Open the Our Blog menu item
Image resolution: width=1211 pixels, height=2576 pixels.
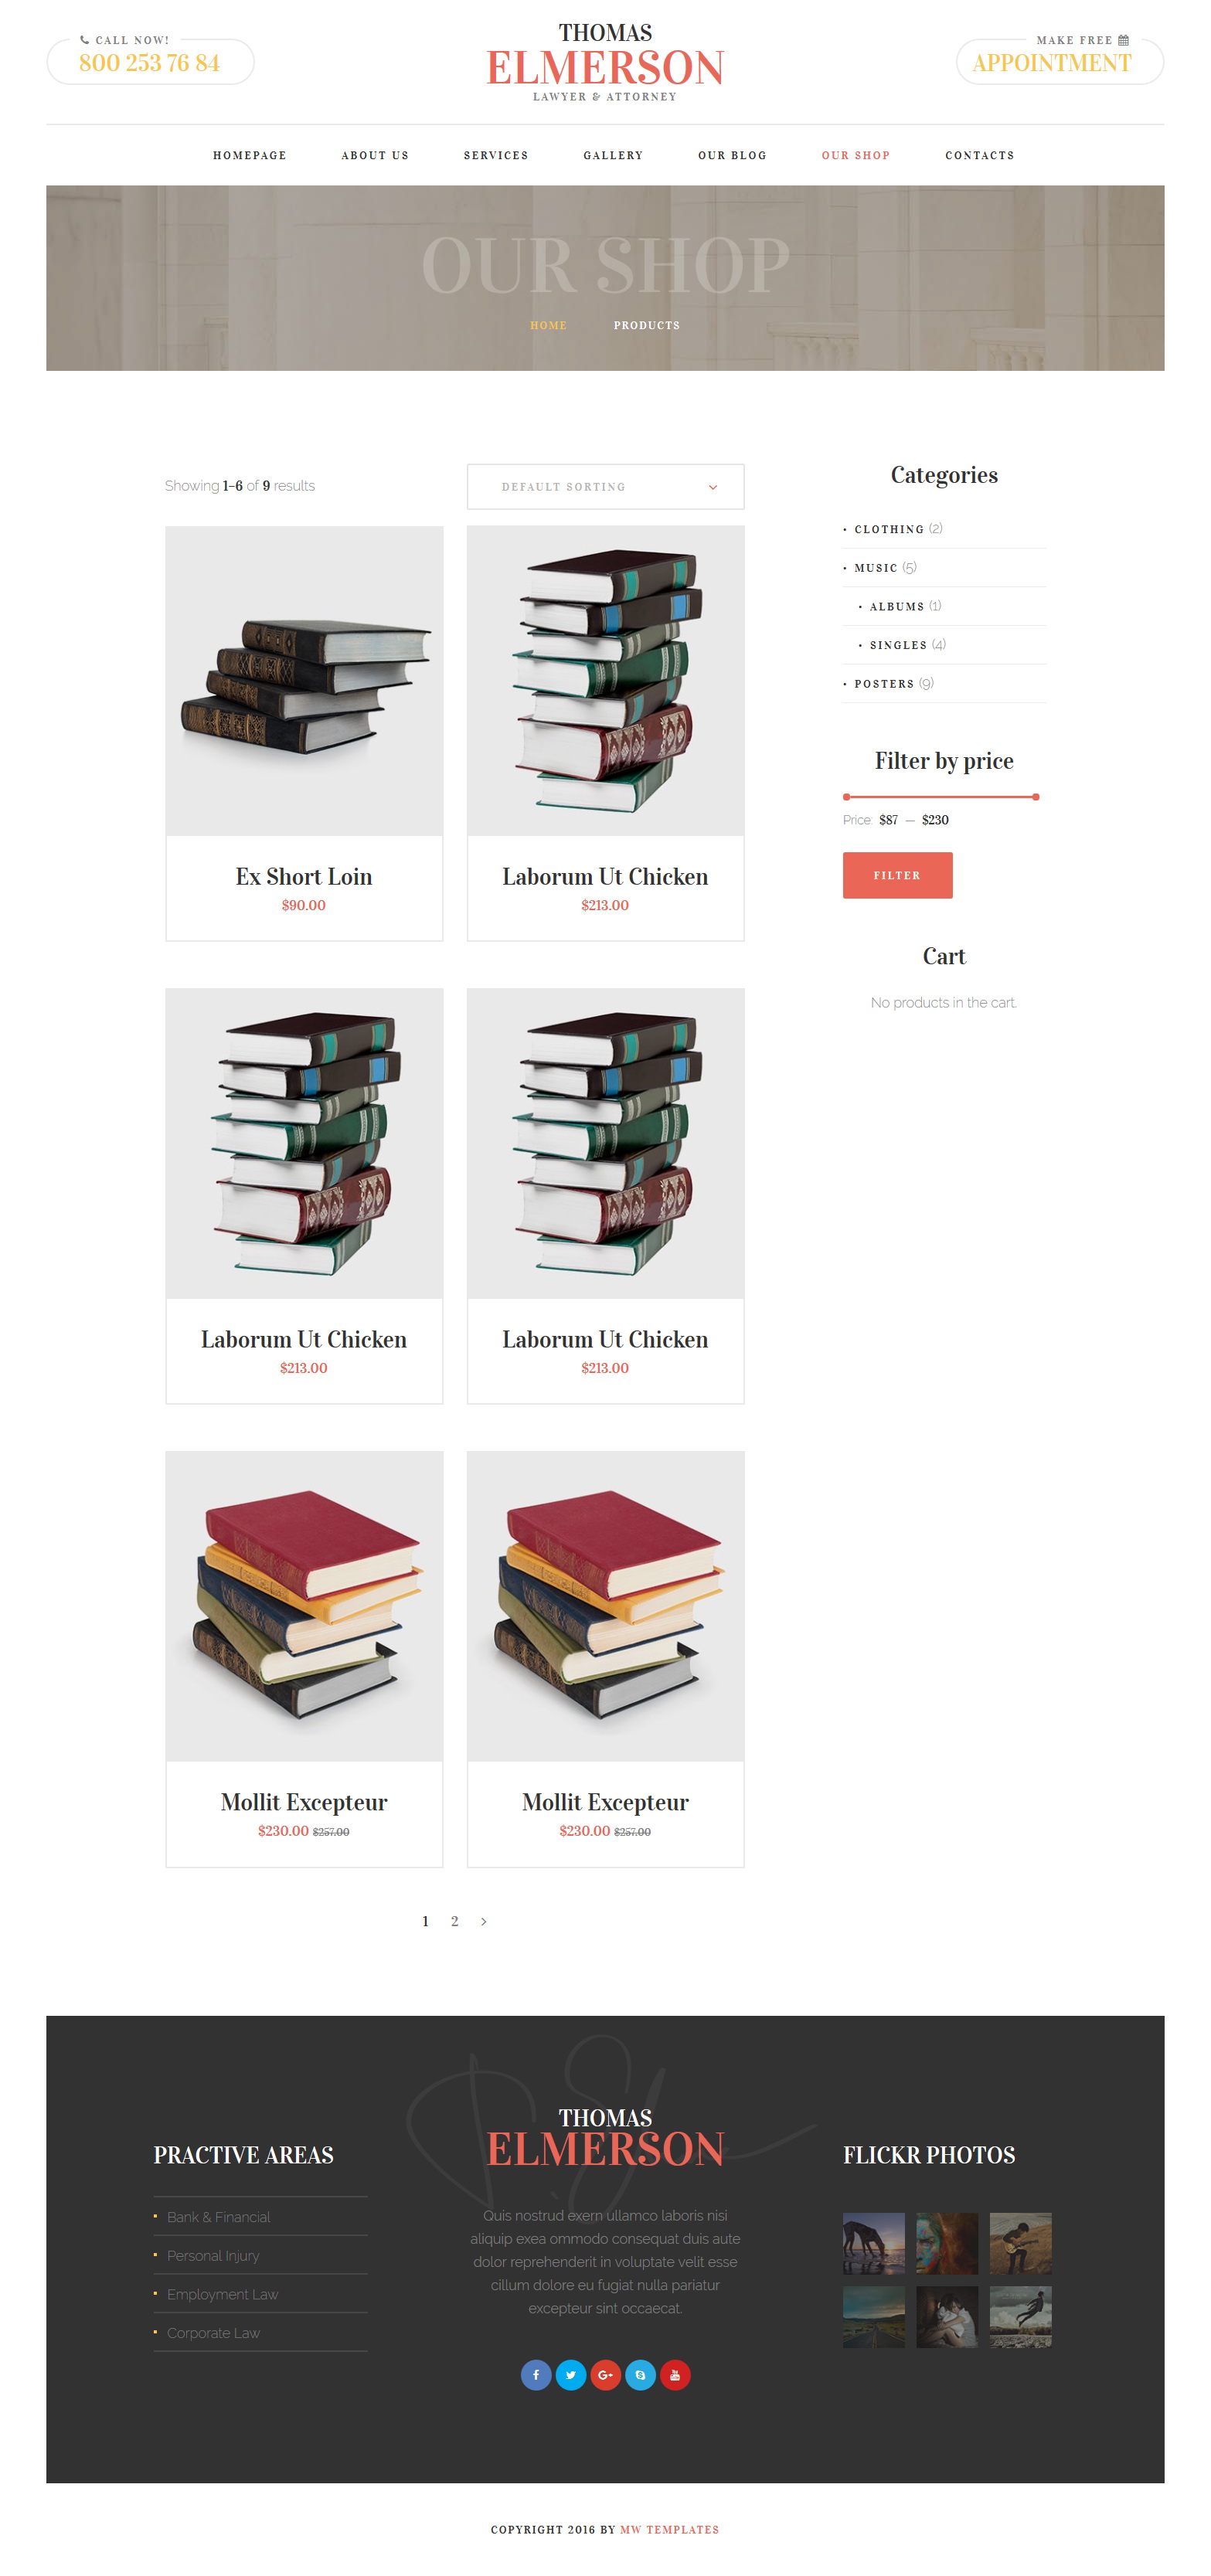point(732,155)
